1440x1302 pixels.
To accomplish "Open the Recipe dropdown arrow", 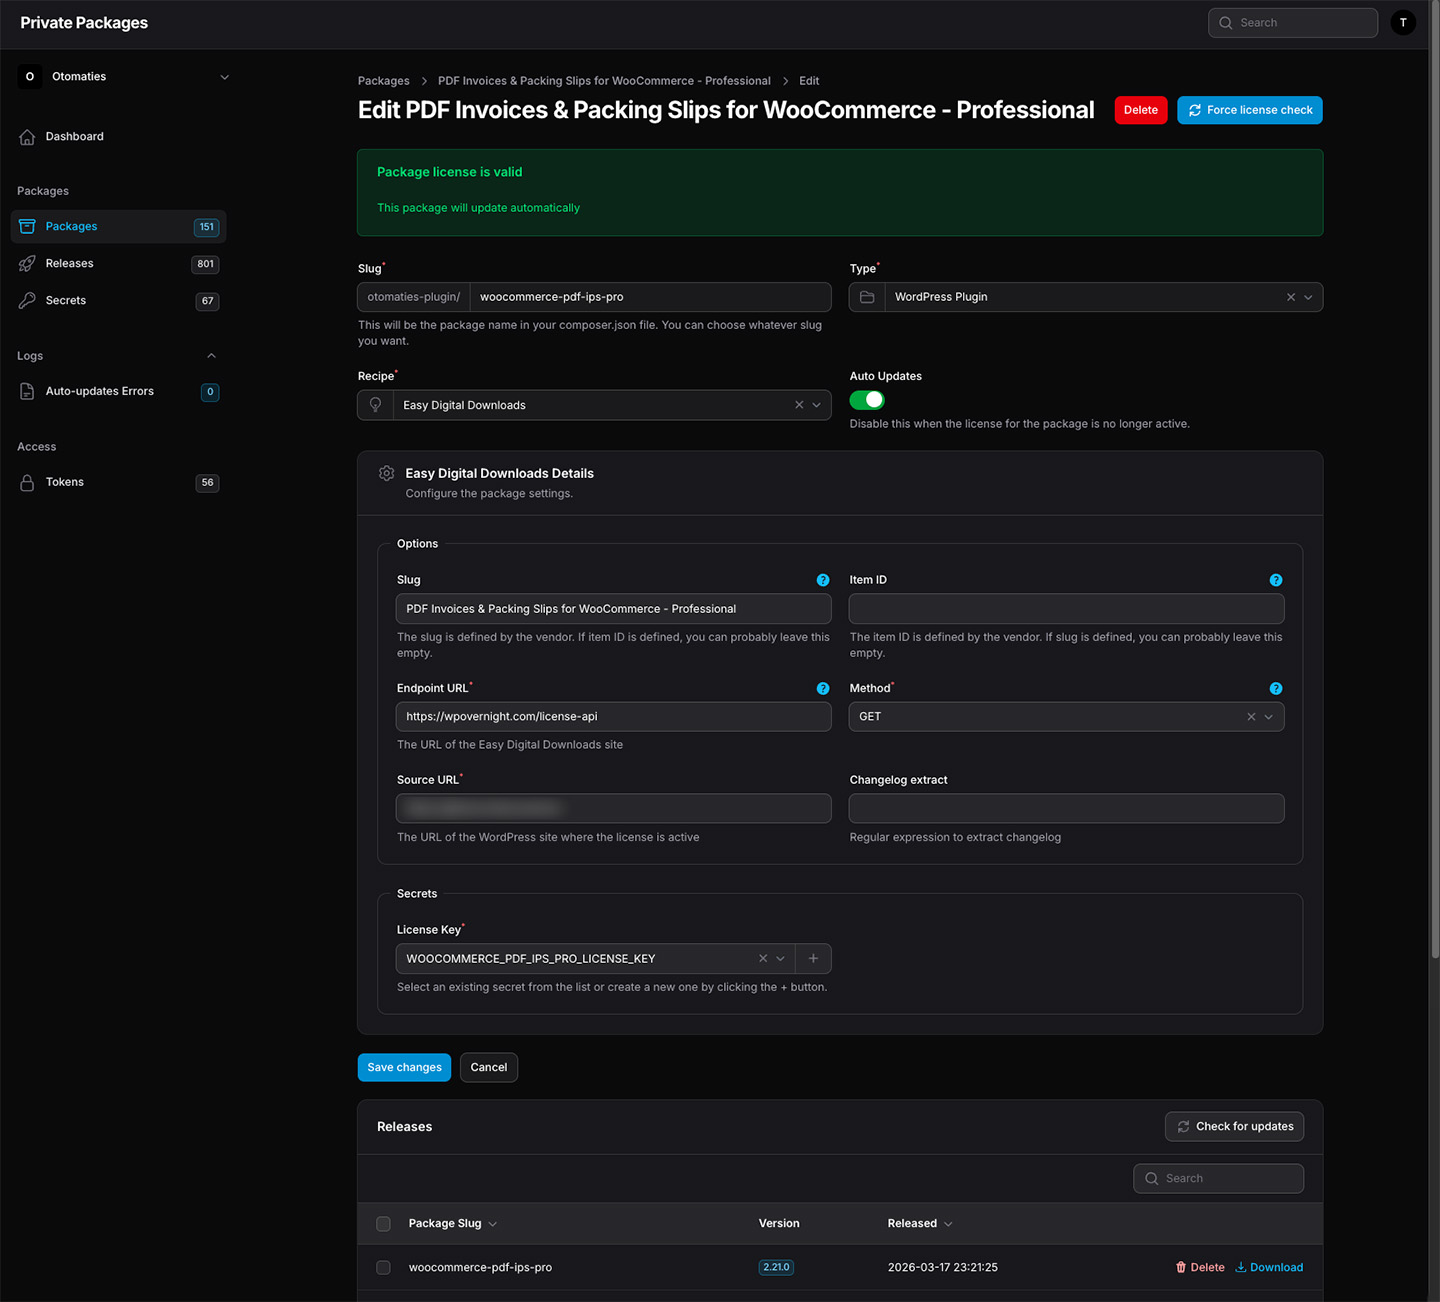I will (x=816, y=405).
